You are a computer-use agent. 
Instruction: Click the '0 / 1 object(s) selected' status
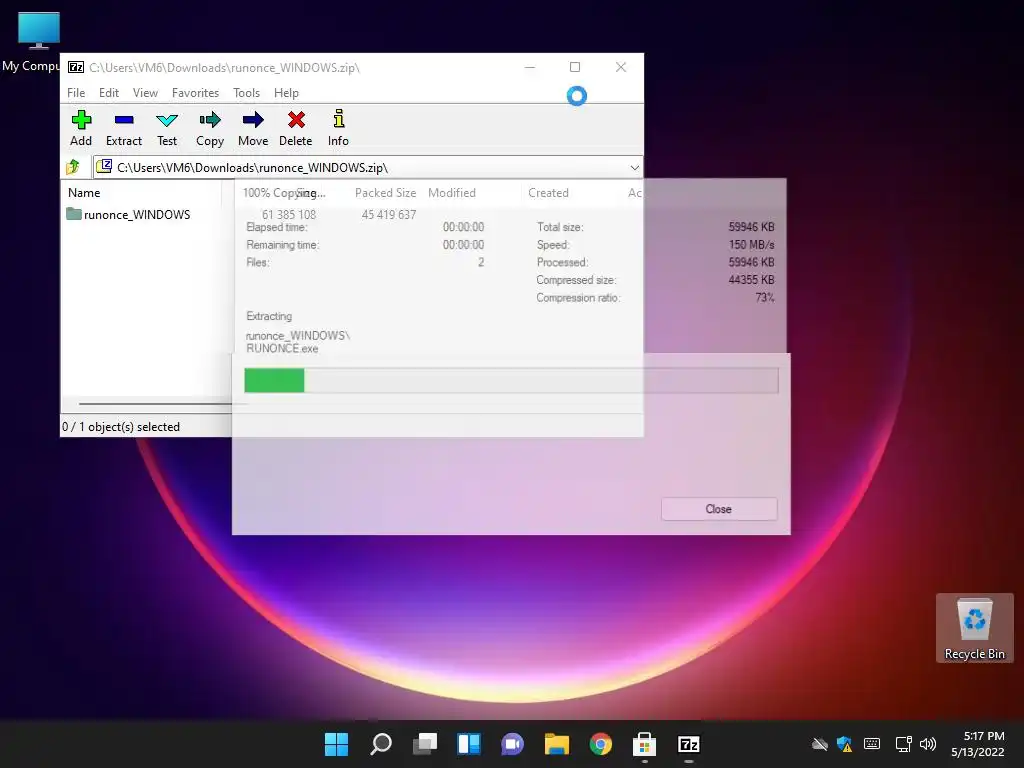(x=121, y=426)
